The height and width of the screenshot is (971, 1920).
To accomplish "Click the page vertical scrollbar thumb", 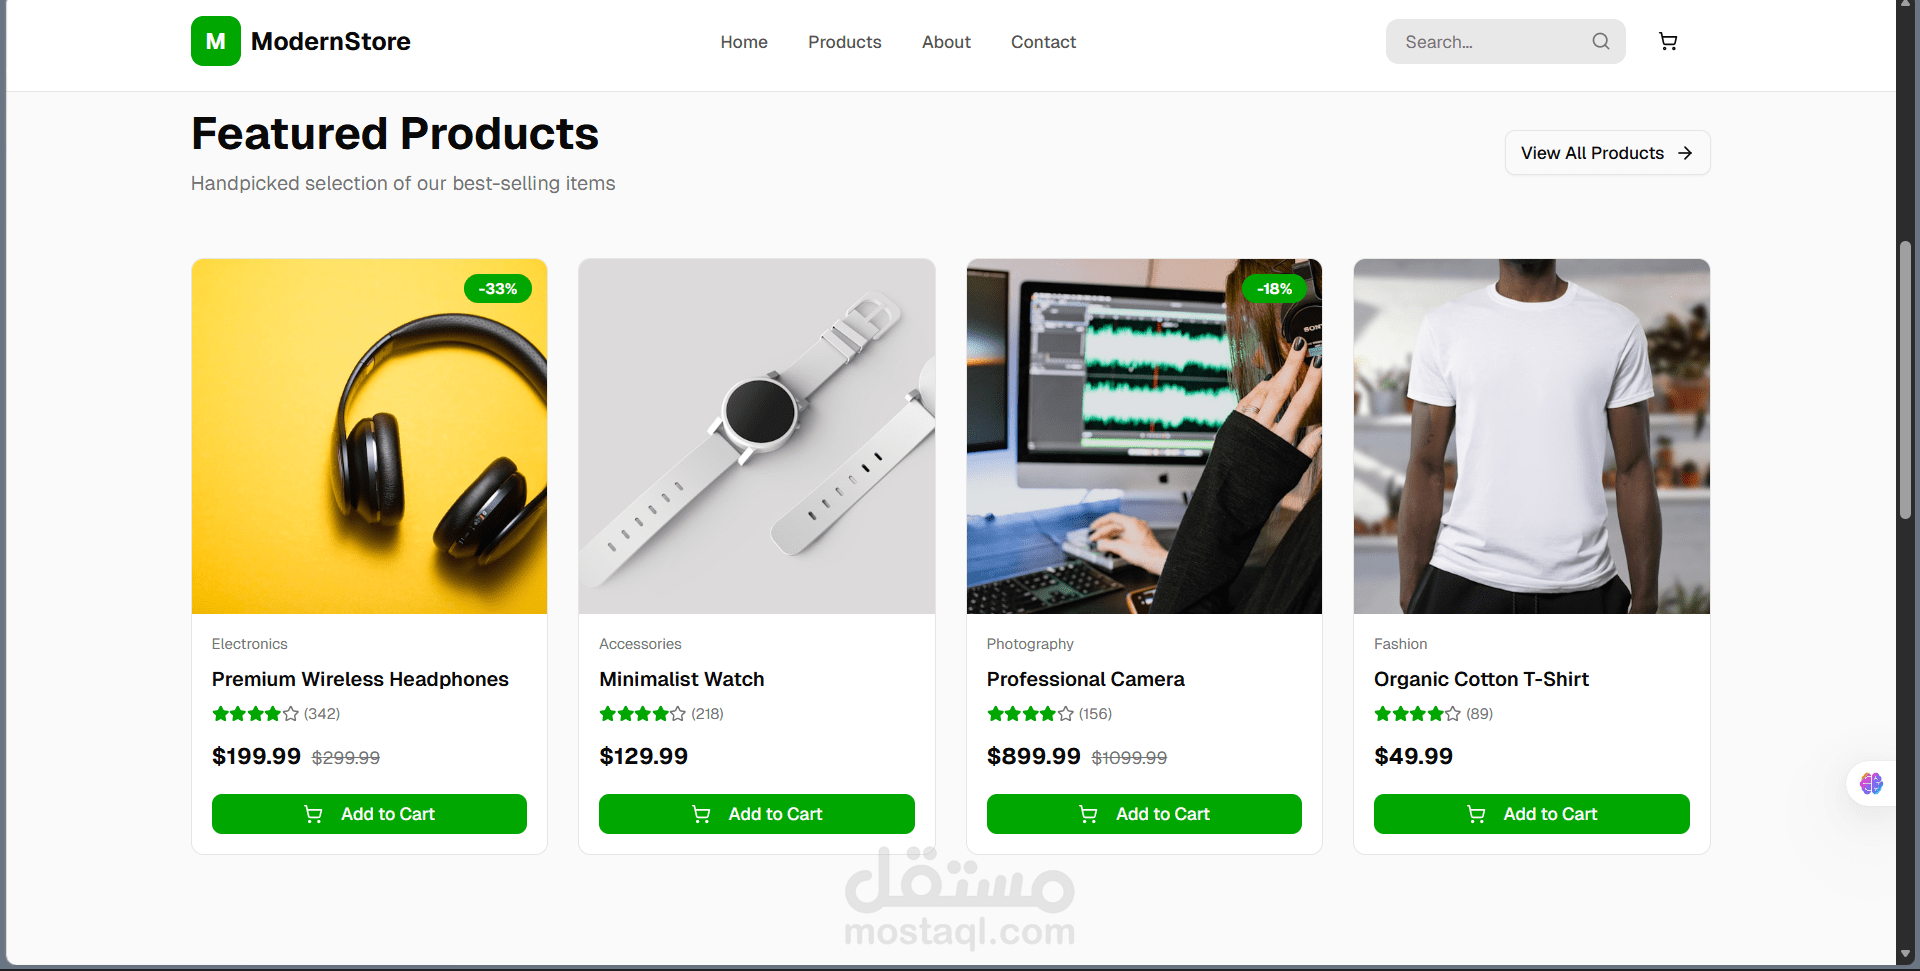I will tap(1906, 380).
